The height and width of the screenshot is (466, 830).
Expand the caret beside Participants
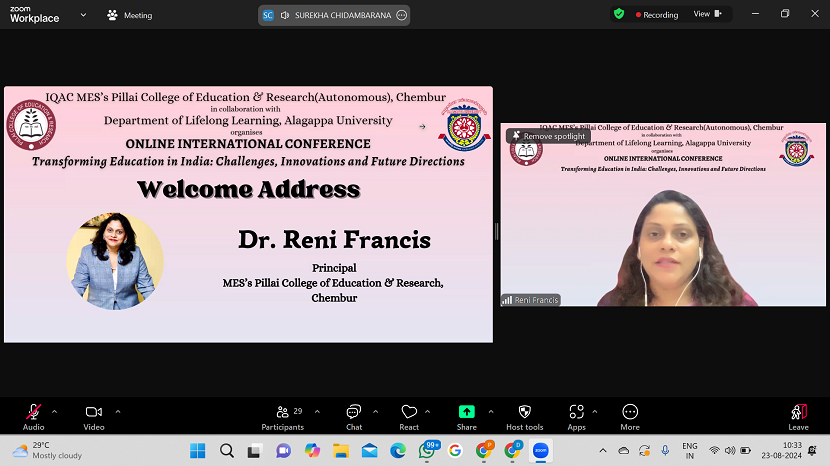pyautogui.click(x=317, y=411)
